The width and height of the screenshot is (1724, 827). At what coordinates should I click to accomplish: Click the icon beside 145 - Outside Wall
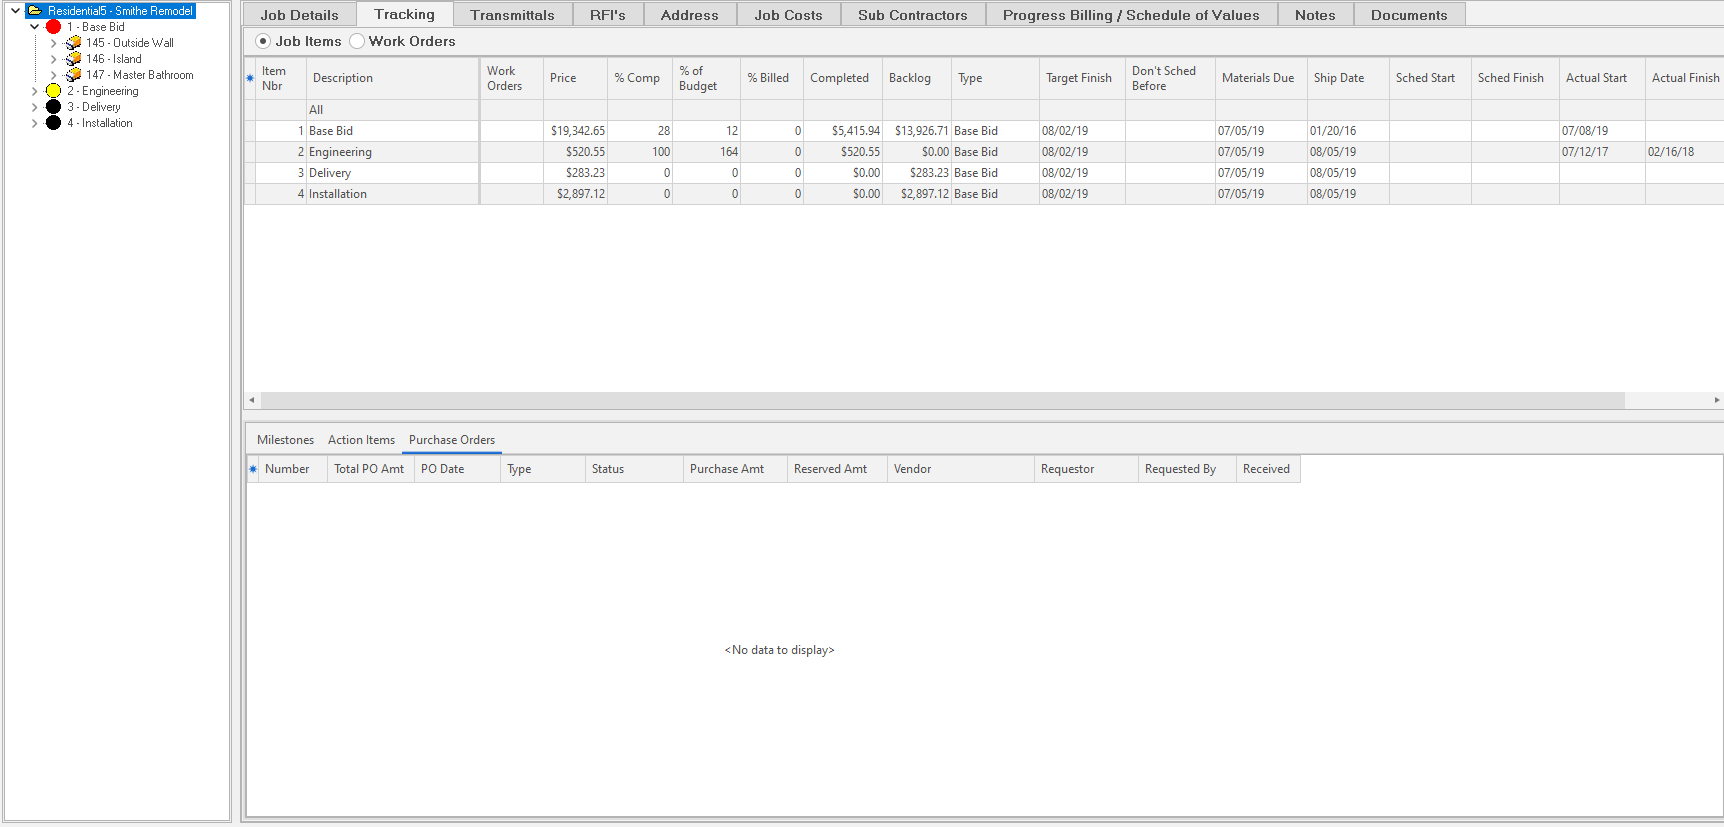73,43
